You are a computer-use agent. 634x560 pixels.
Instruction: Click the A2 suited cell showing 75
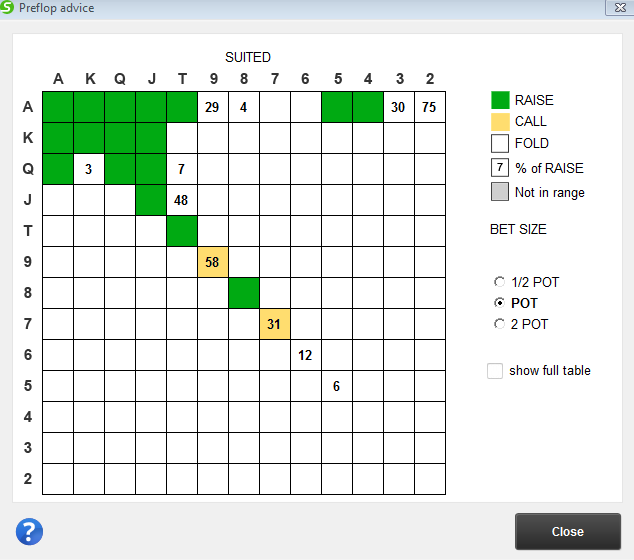[430, 107]
